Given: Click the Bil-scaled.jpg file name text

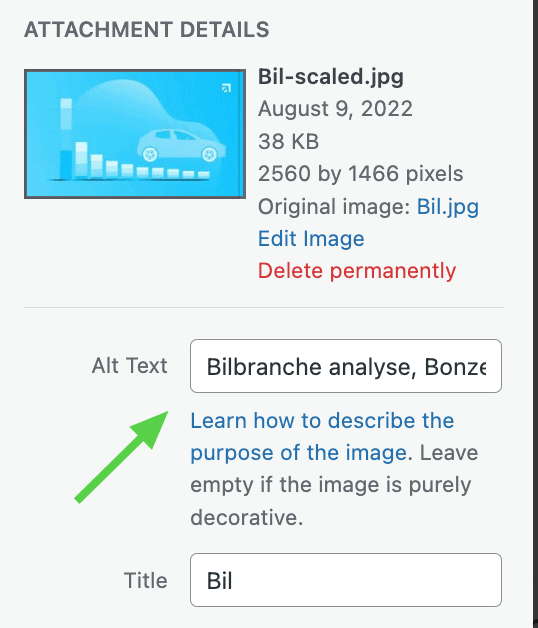Looking at the screenshot, I should click(x=330, y=77).
